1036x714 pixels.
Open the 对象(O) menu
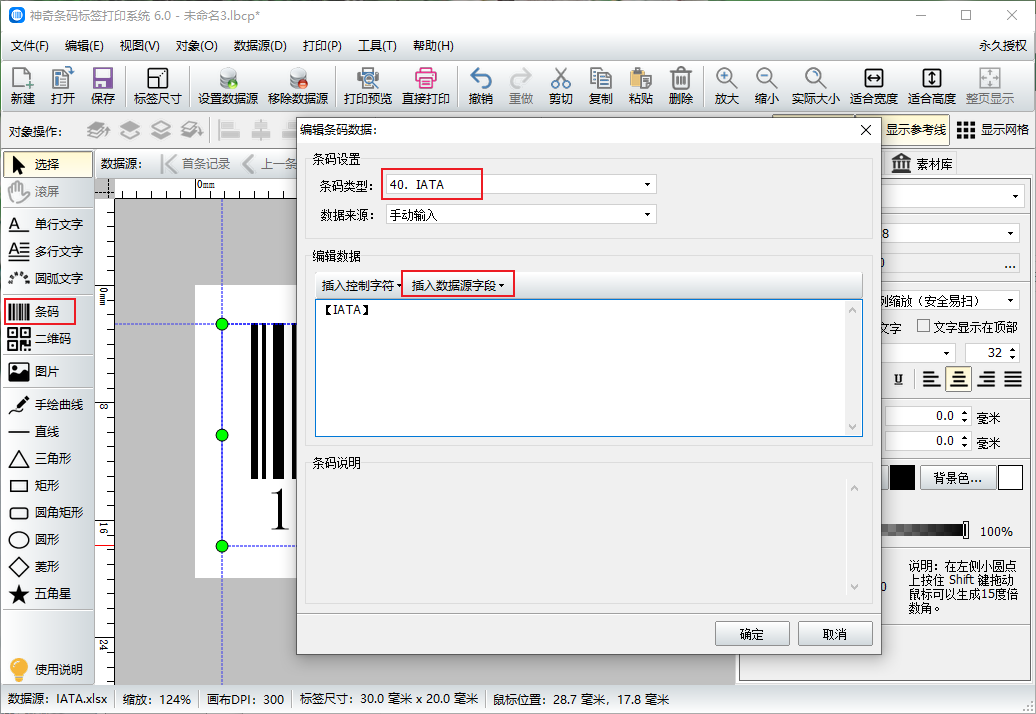pyautogui.click(x=196, y=46)
